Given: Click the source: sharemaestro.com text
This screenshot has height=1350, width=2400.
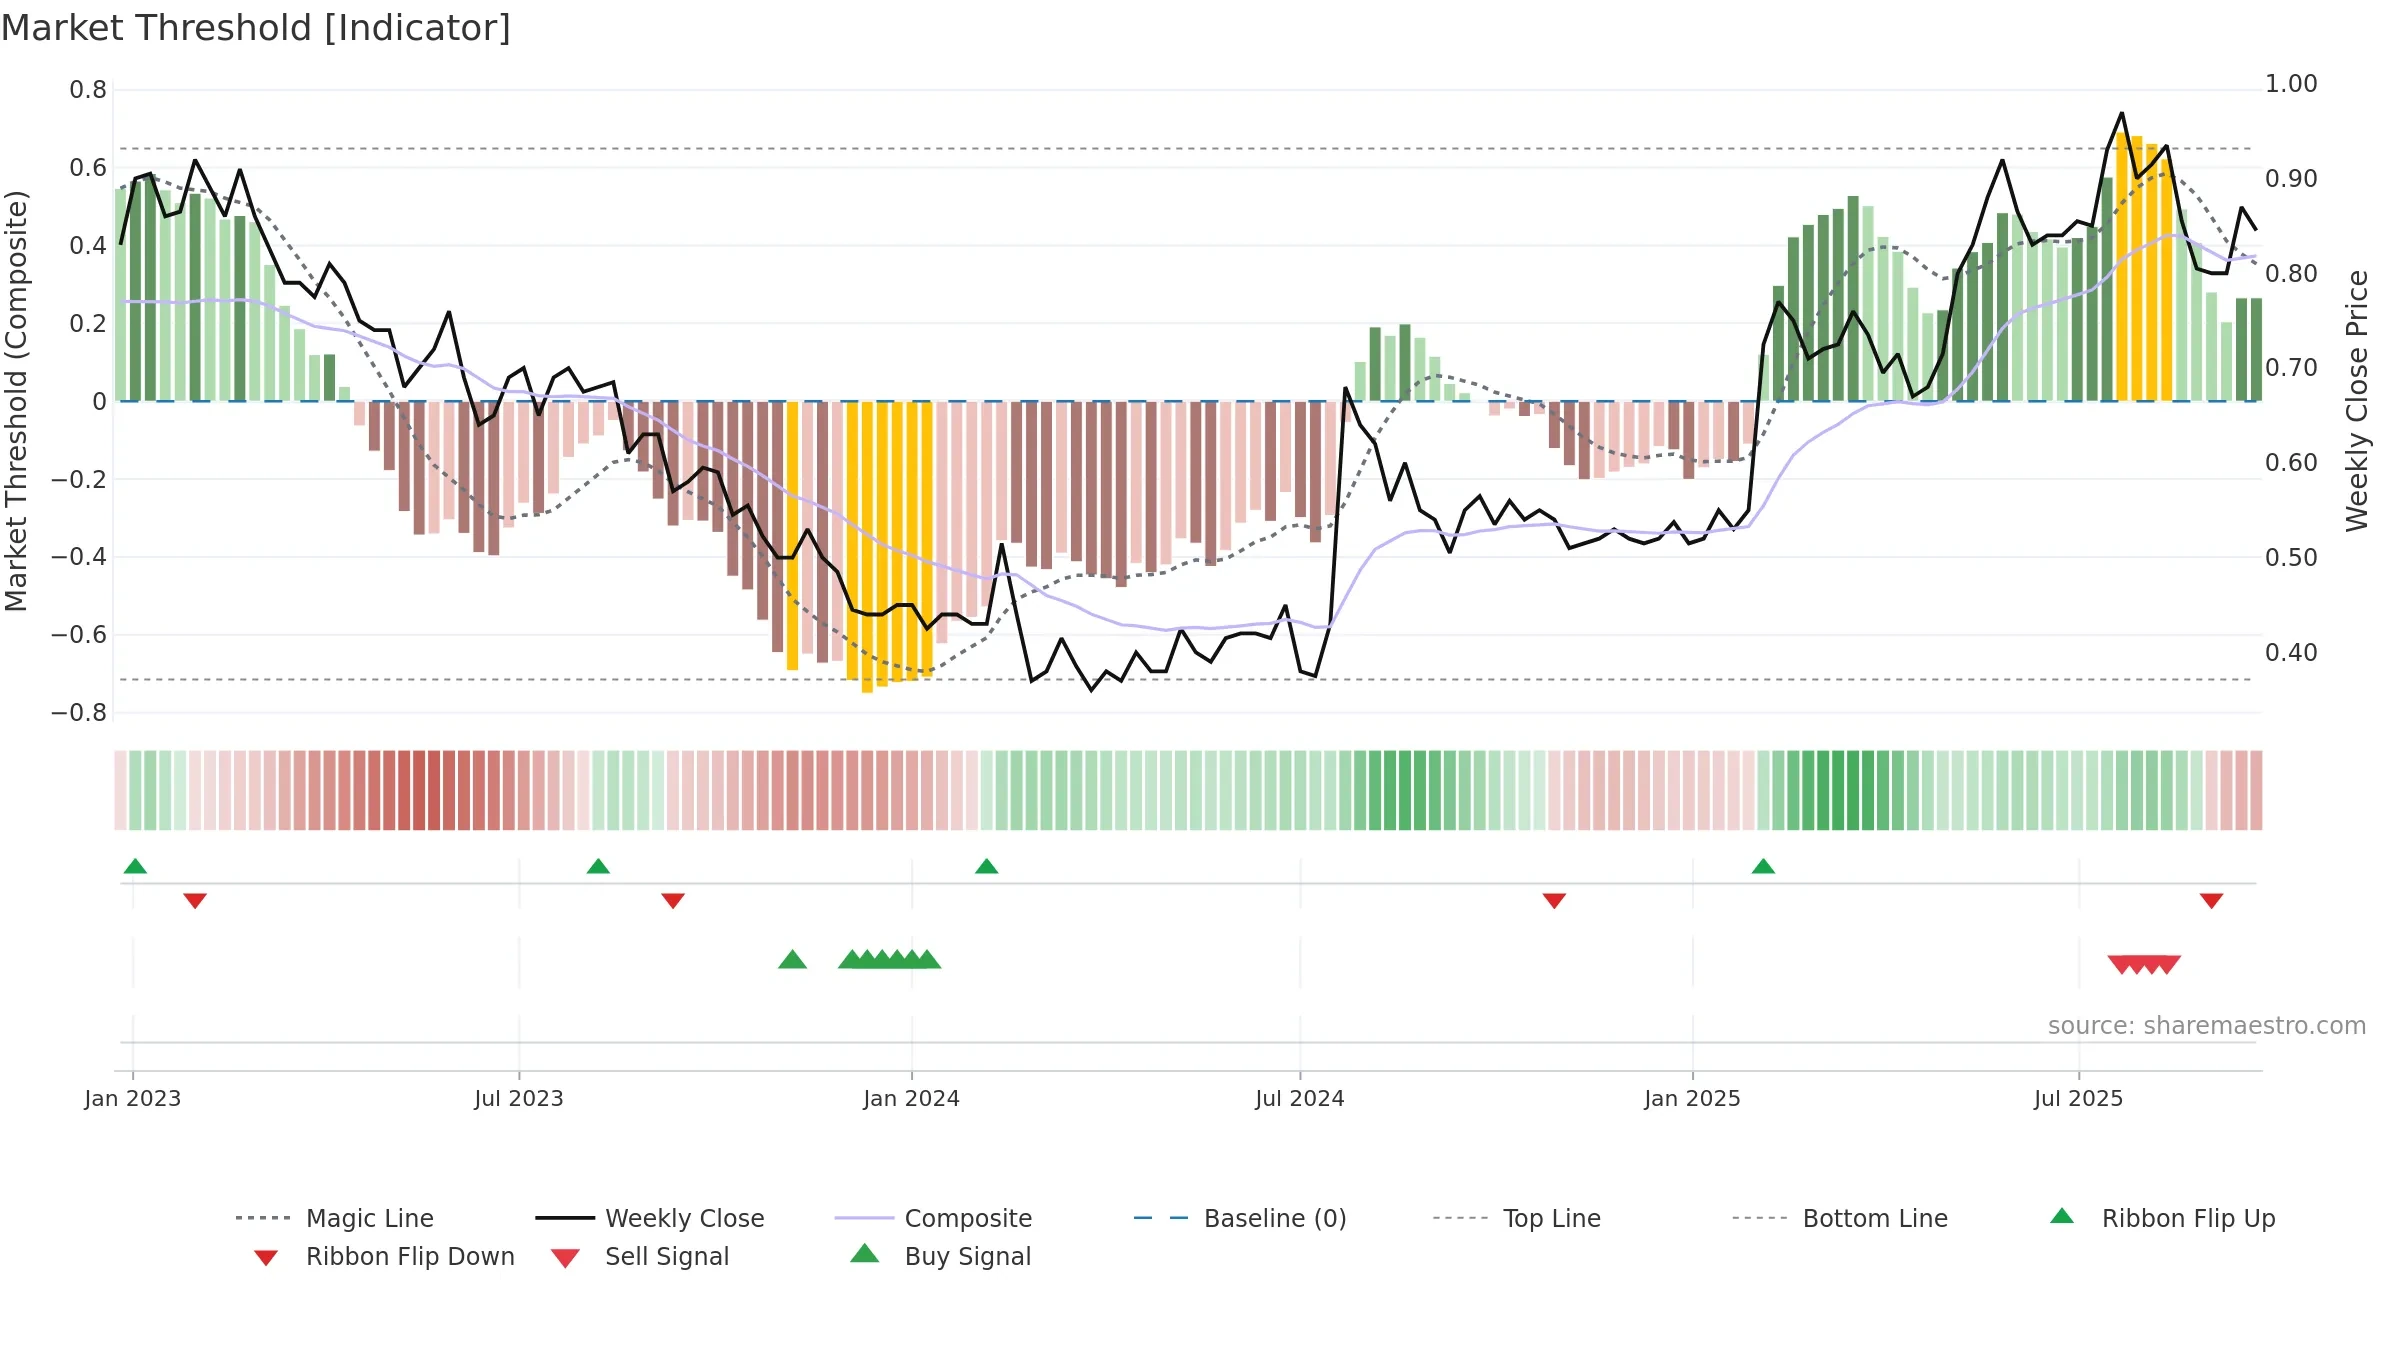Looking at the screenshot, I should pyautogui.click(x=2207, y=1026).
